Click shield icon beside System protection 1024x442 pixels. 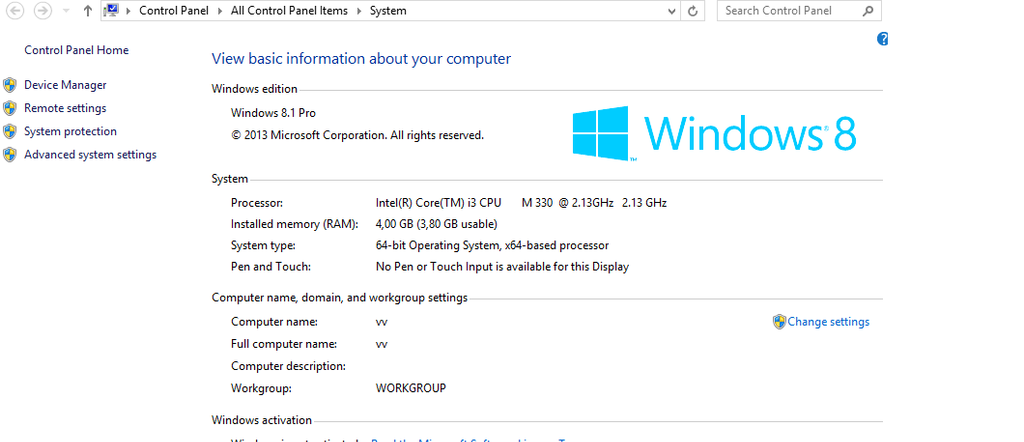tap(10, 132)
